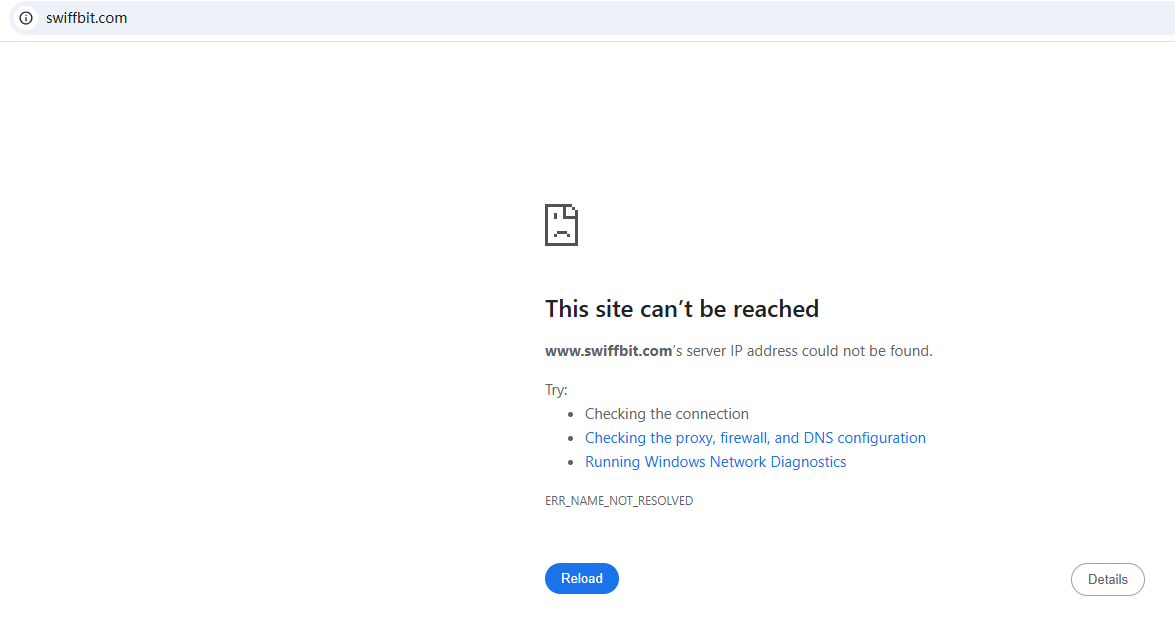Run Windows Network Diagnostics link
The height and width of the screenshot is (619, 1175).
pos(715,462)
